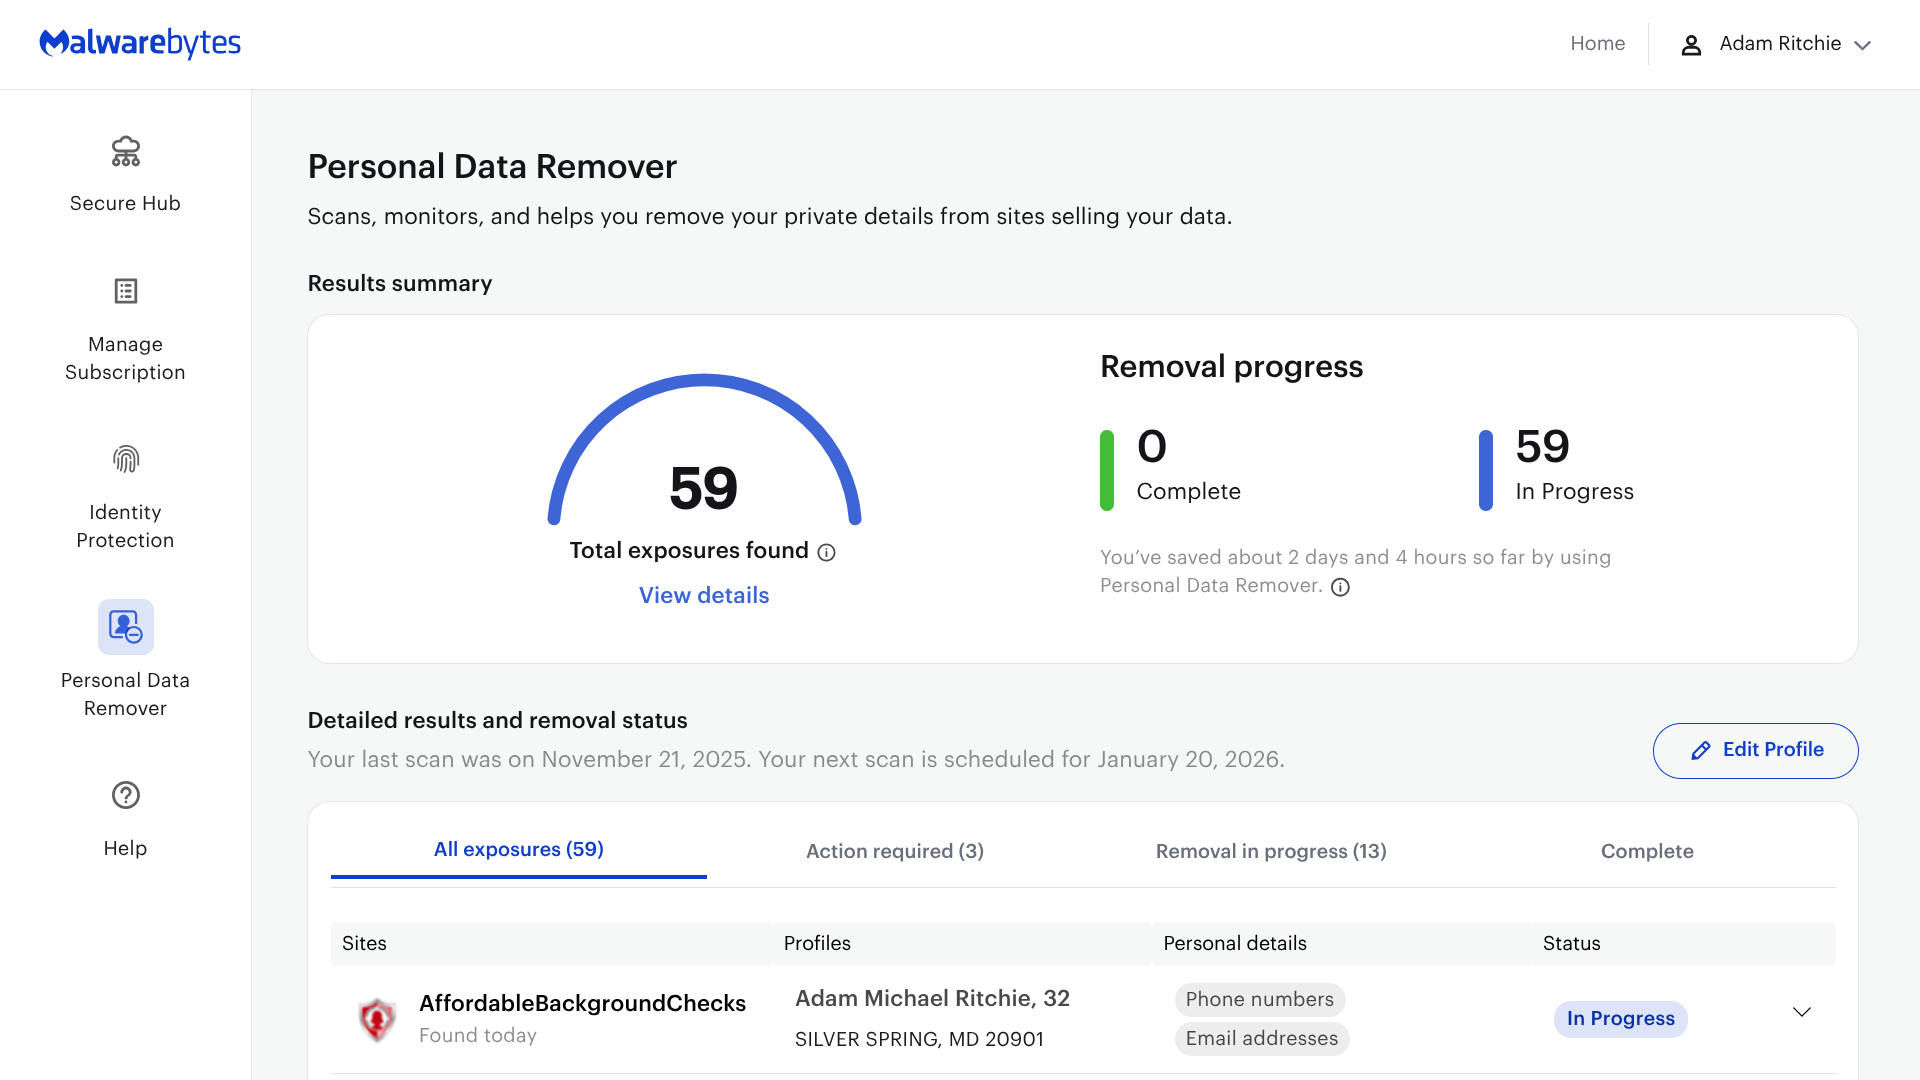Select the Personal Data Remover sidebar icon

coord(125,627)
